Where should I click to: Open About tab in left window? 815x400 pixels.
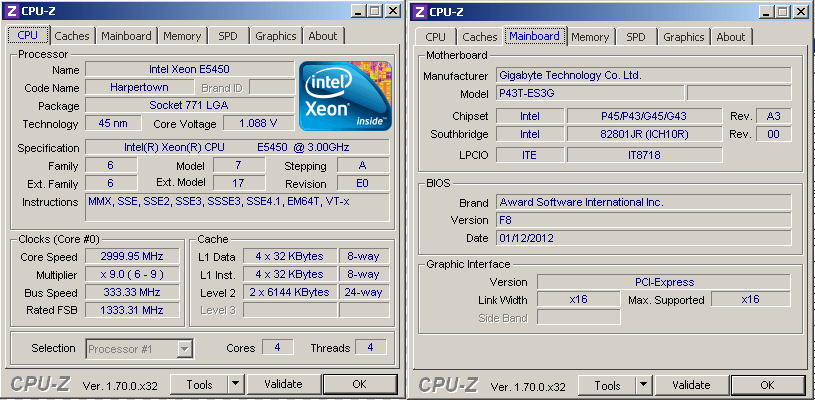pos(323,36)
